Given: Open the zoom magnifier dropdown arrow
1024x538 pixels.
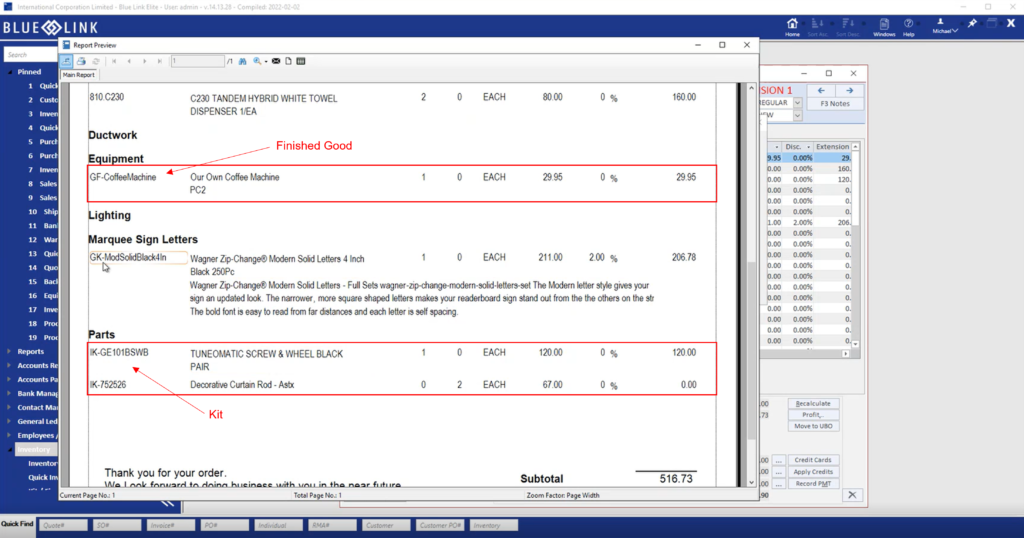Looking at the screenshot, I should click(266, 61).
